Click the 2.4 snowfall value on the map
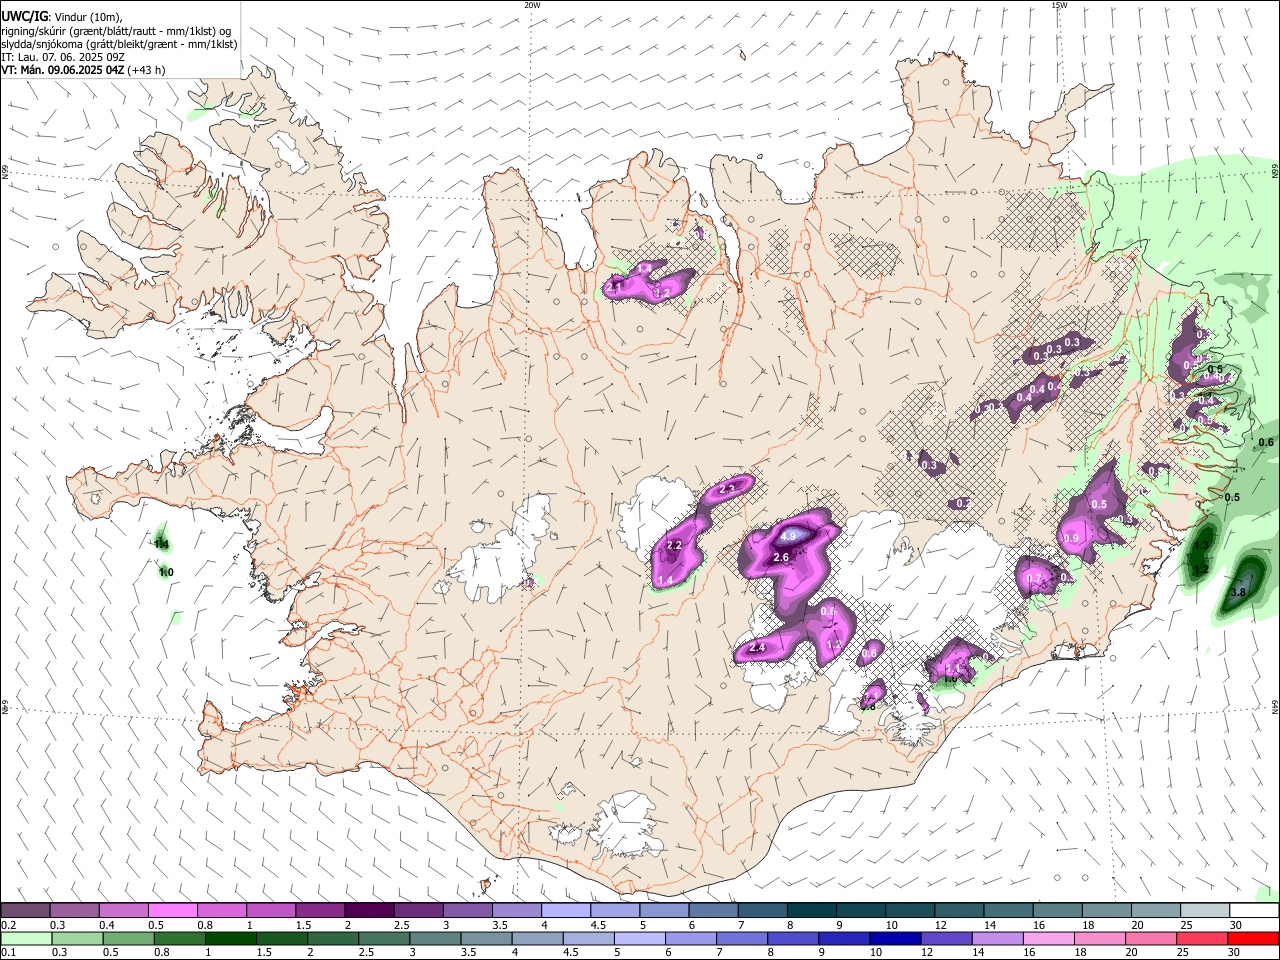Screen dimensions: 1280x960 tap(757, 648)
